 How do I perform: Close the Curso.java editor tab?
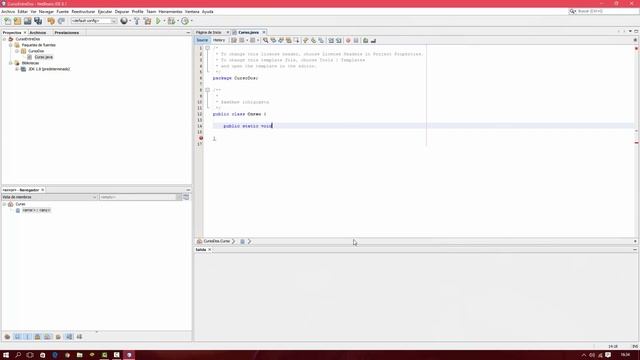264,32
